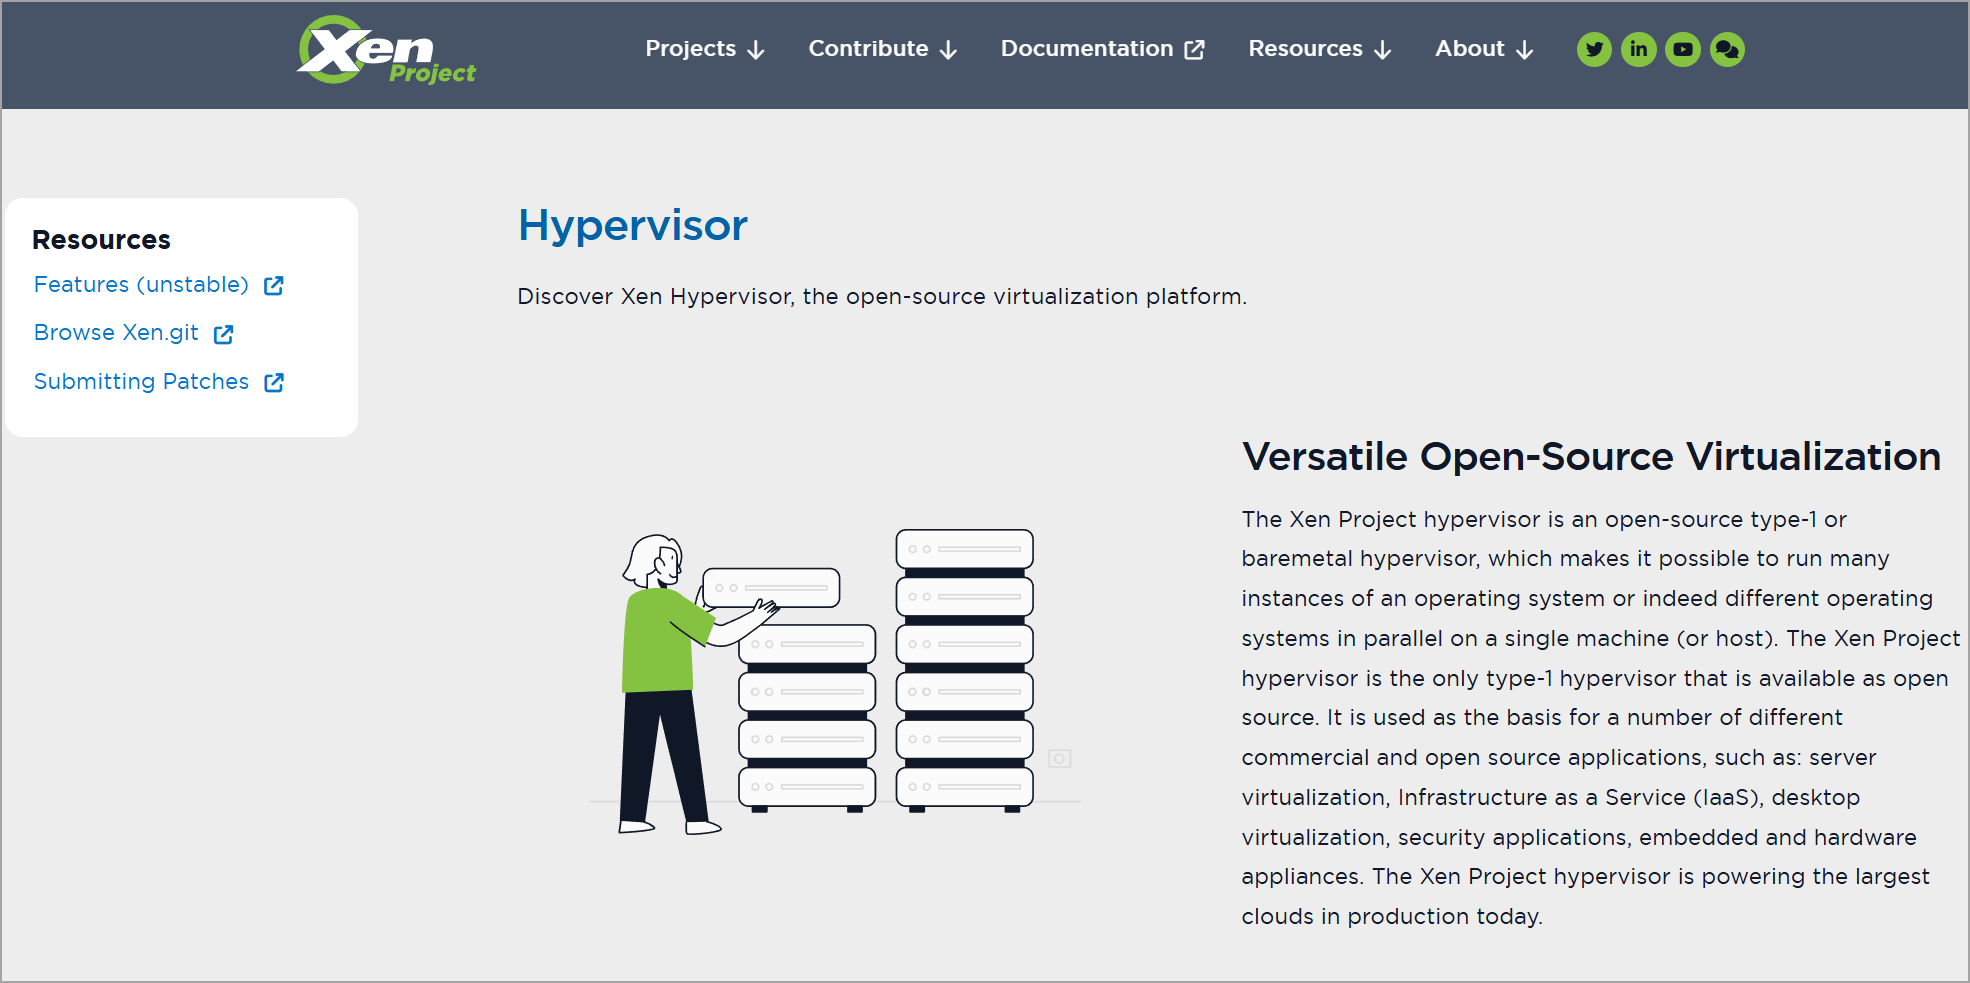Click the small camera placeholder icon near servers
The width and height of the screenshot is (1970, 983).
[1060, 759]
